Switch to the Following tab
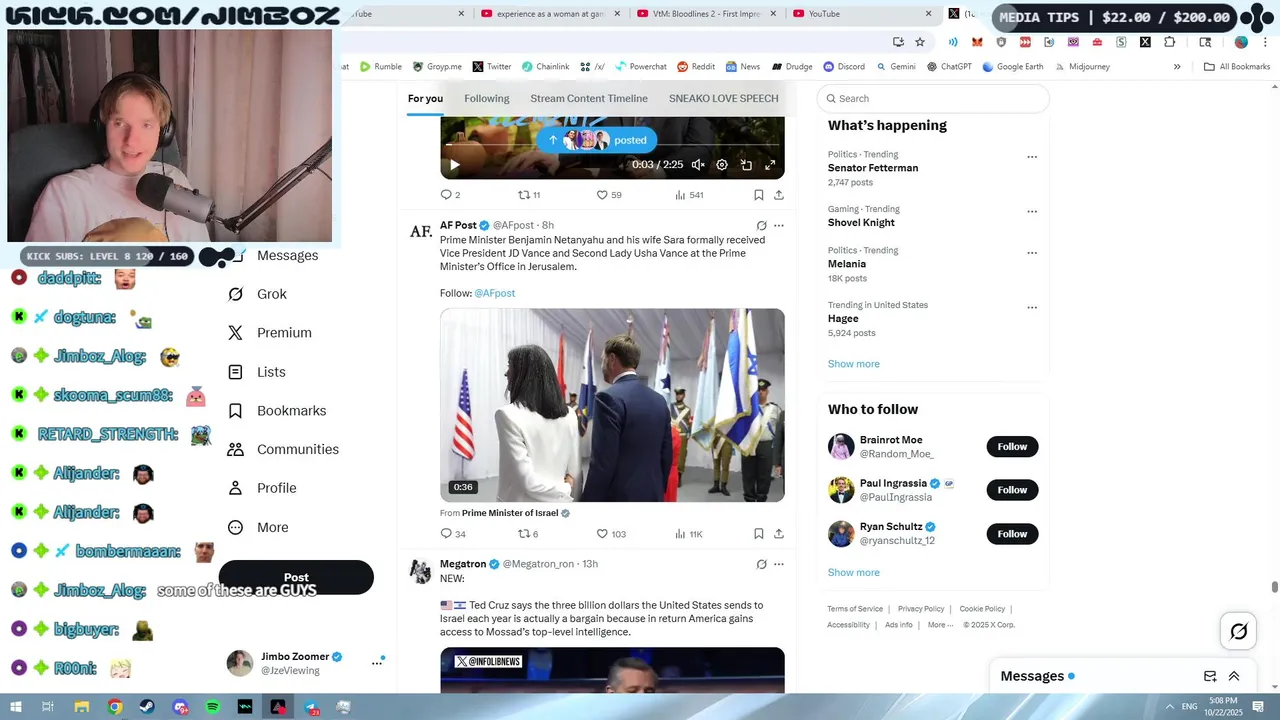The width and height of the screenshot is (1280, 720). point(487,98)
